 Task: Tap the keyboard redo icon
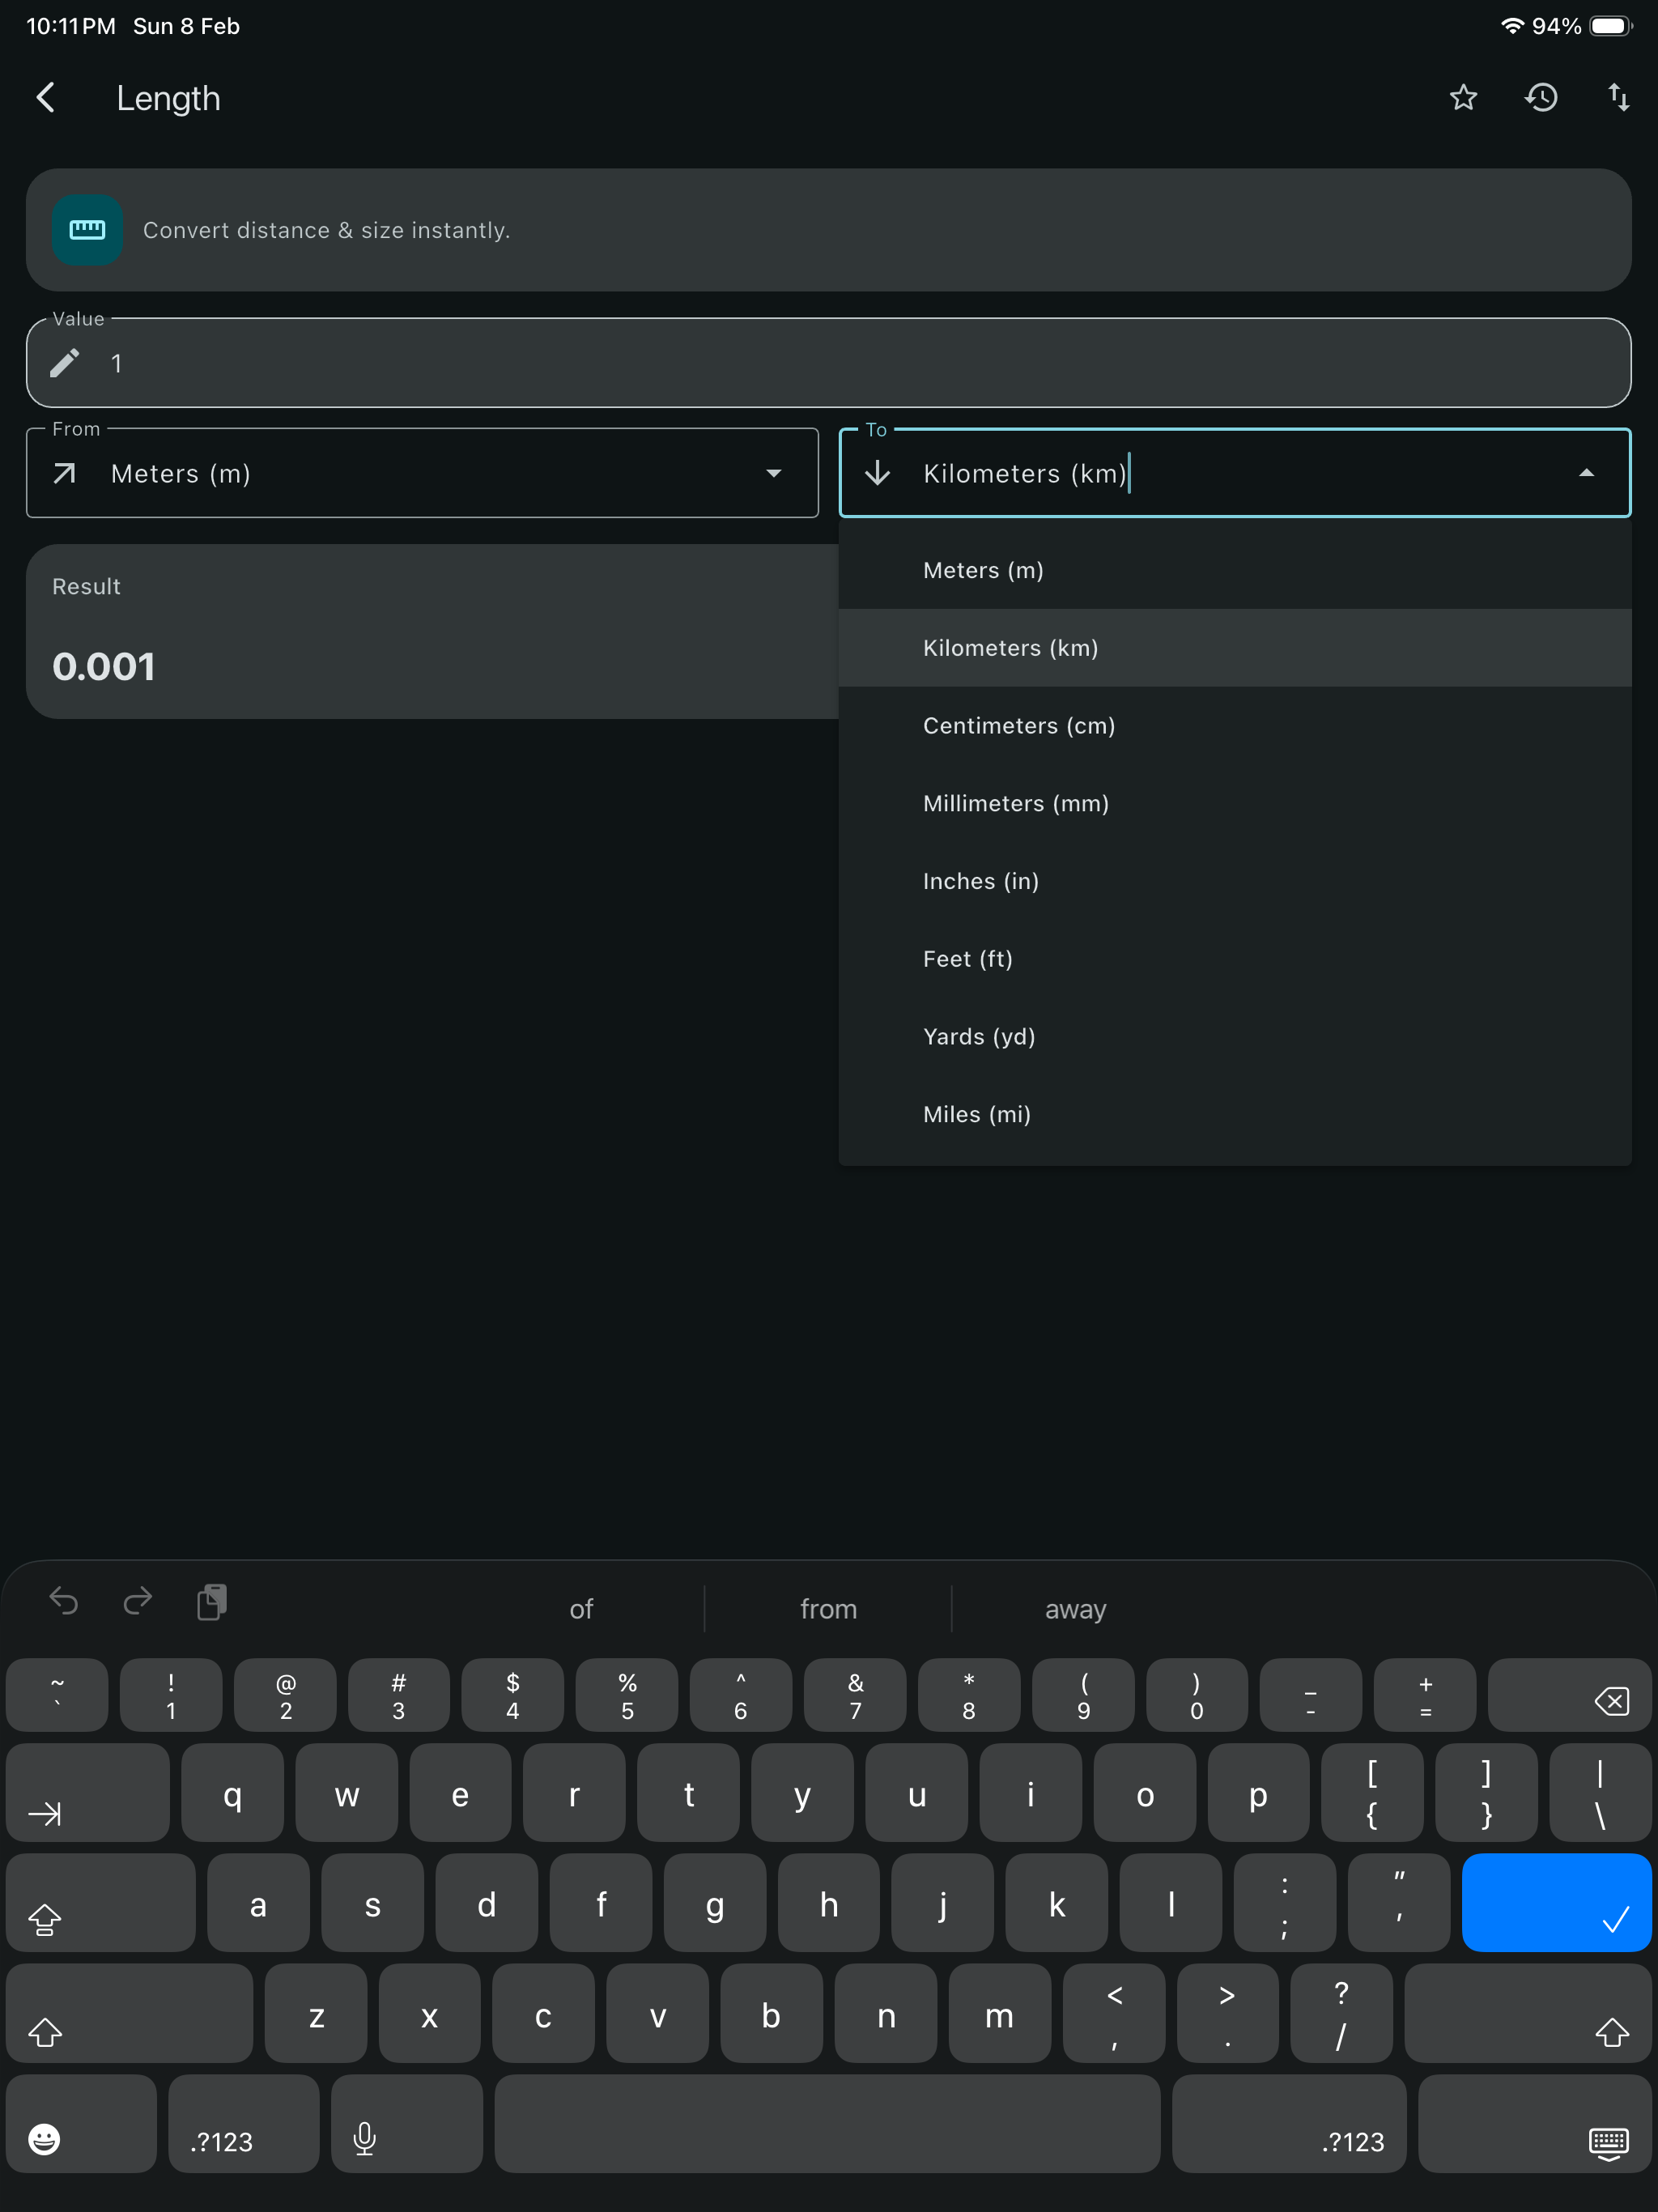click(x=138, y=1601)
